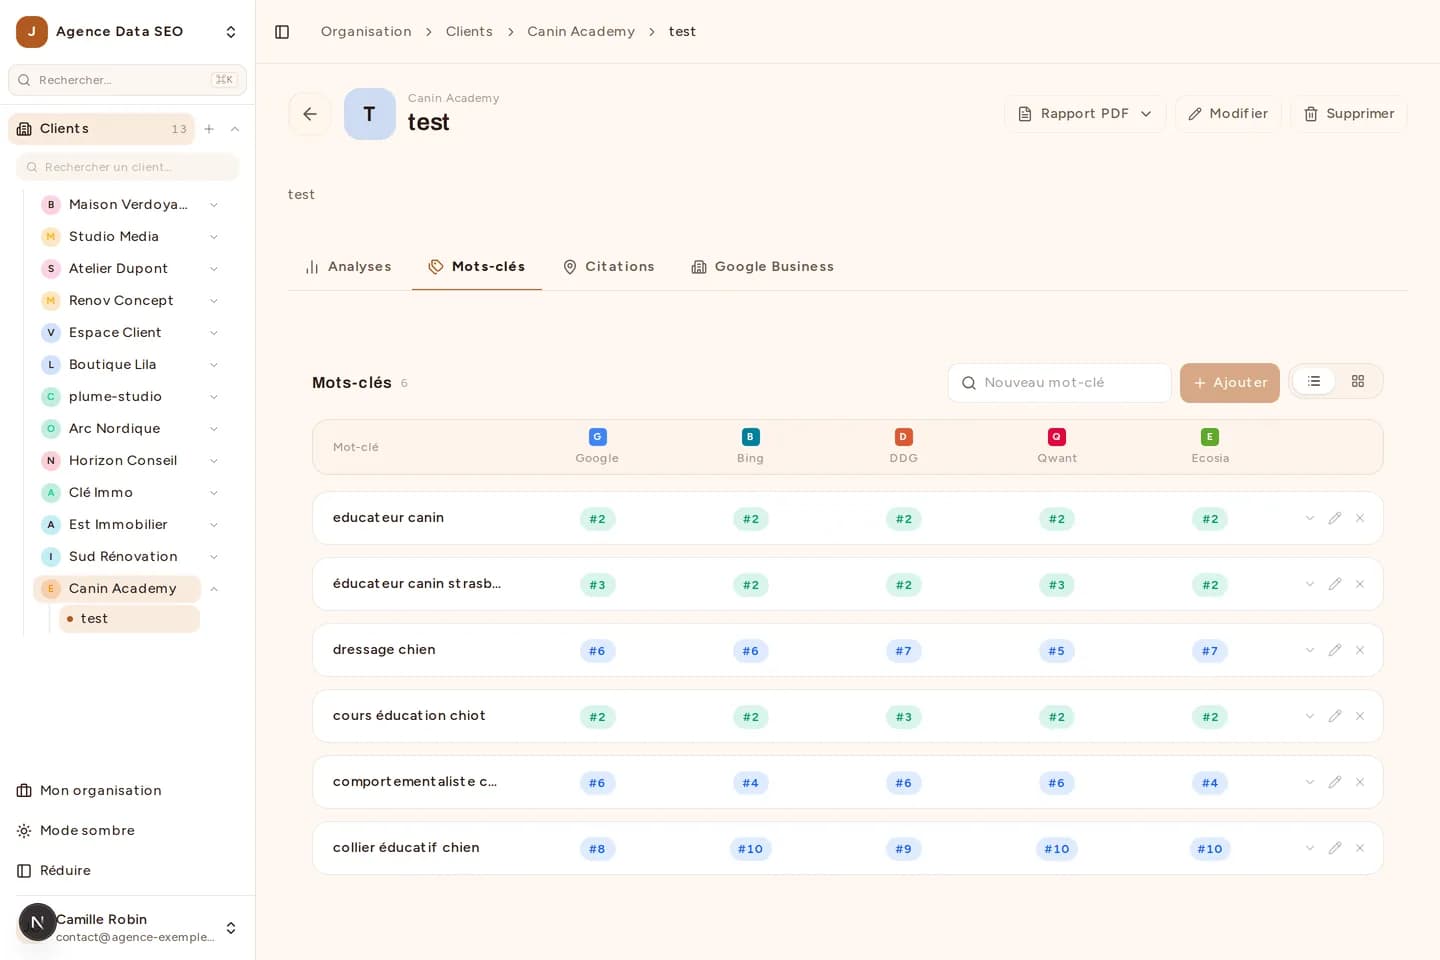The image size is (1440, 960).
Task: Remove 'collier éducatif chien' keyword
Action: 1360,848
